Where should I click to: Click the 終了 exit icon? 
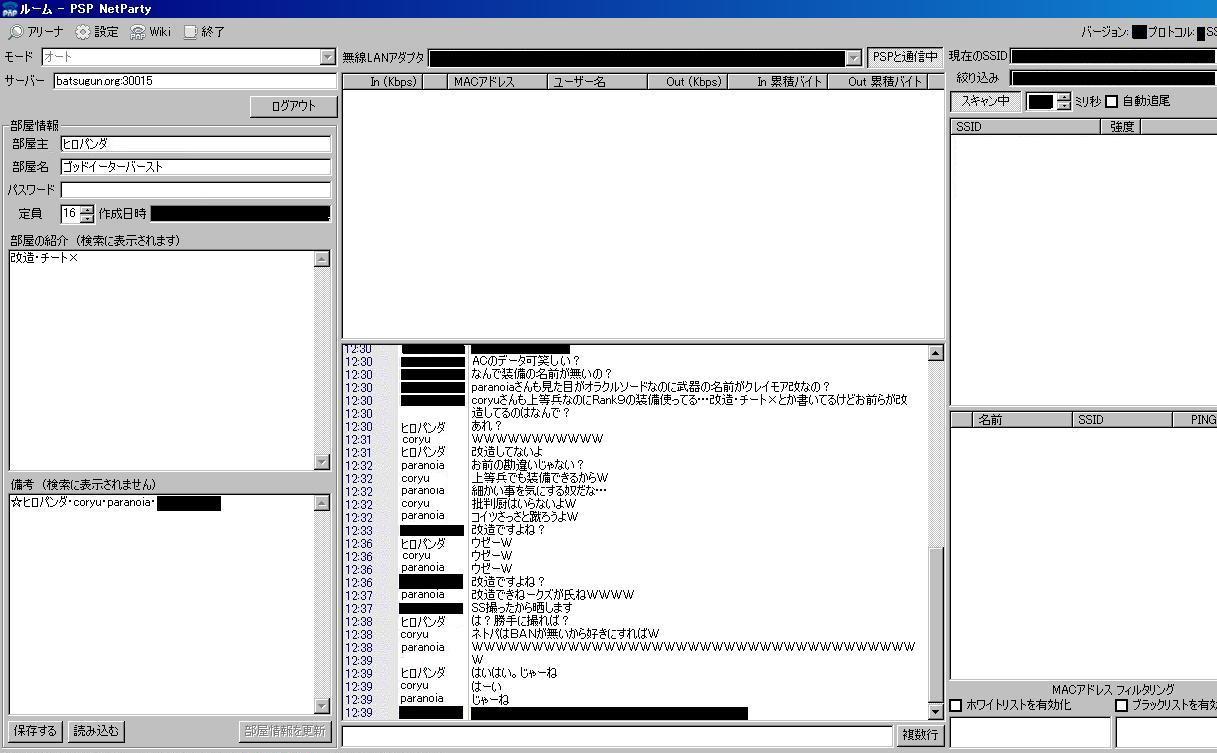pos(190,32)
